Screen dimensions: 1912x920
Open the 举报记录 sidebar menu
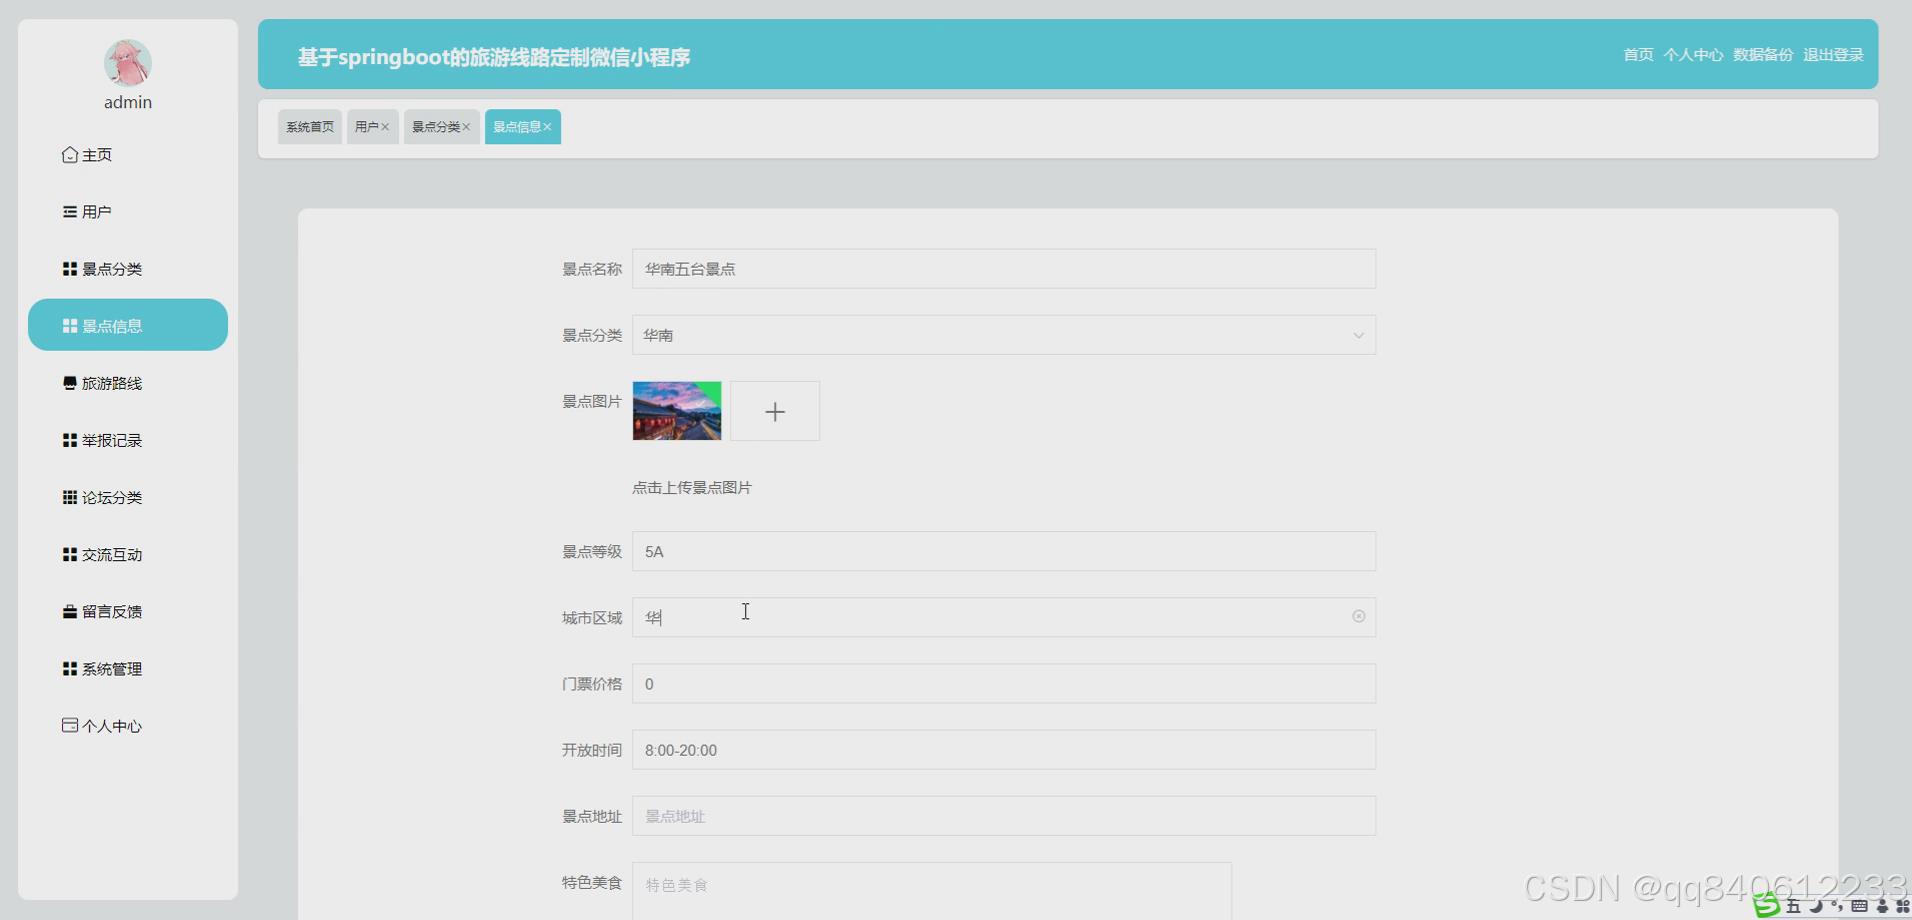click(x=128, y=440)
